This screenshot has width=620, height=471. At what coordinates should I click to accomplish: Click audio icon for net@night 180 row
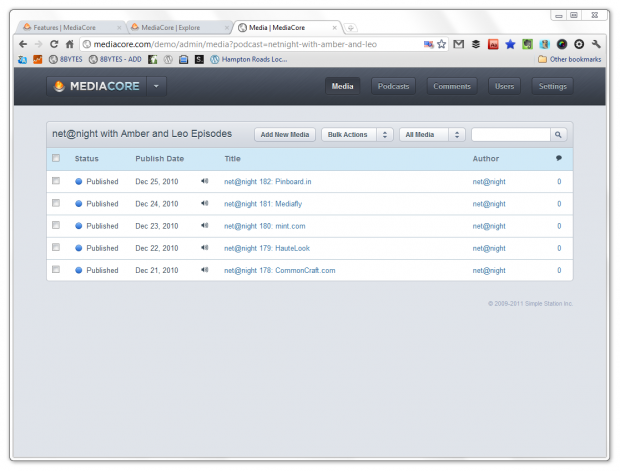click(204, 225)
